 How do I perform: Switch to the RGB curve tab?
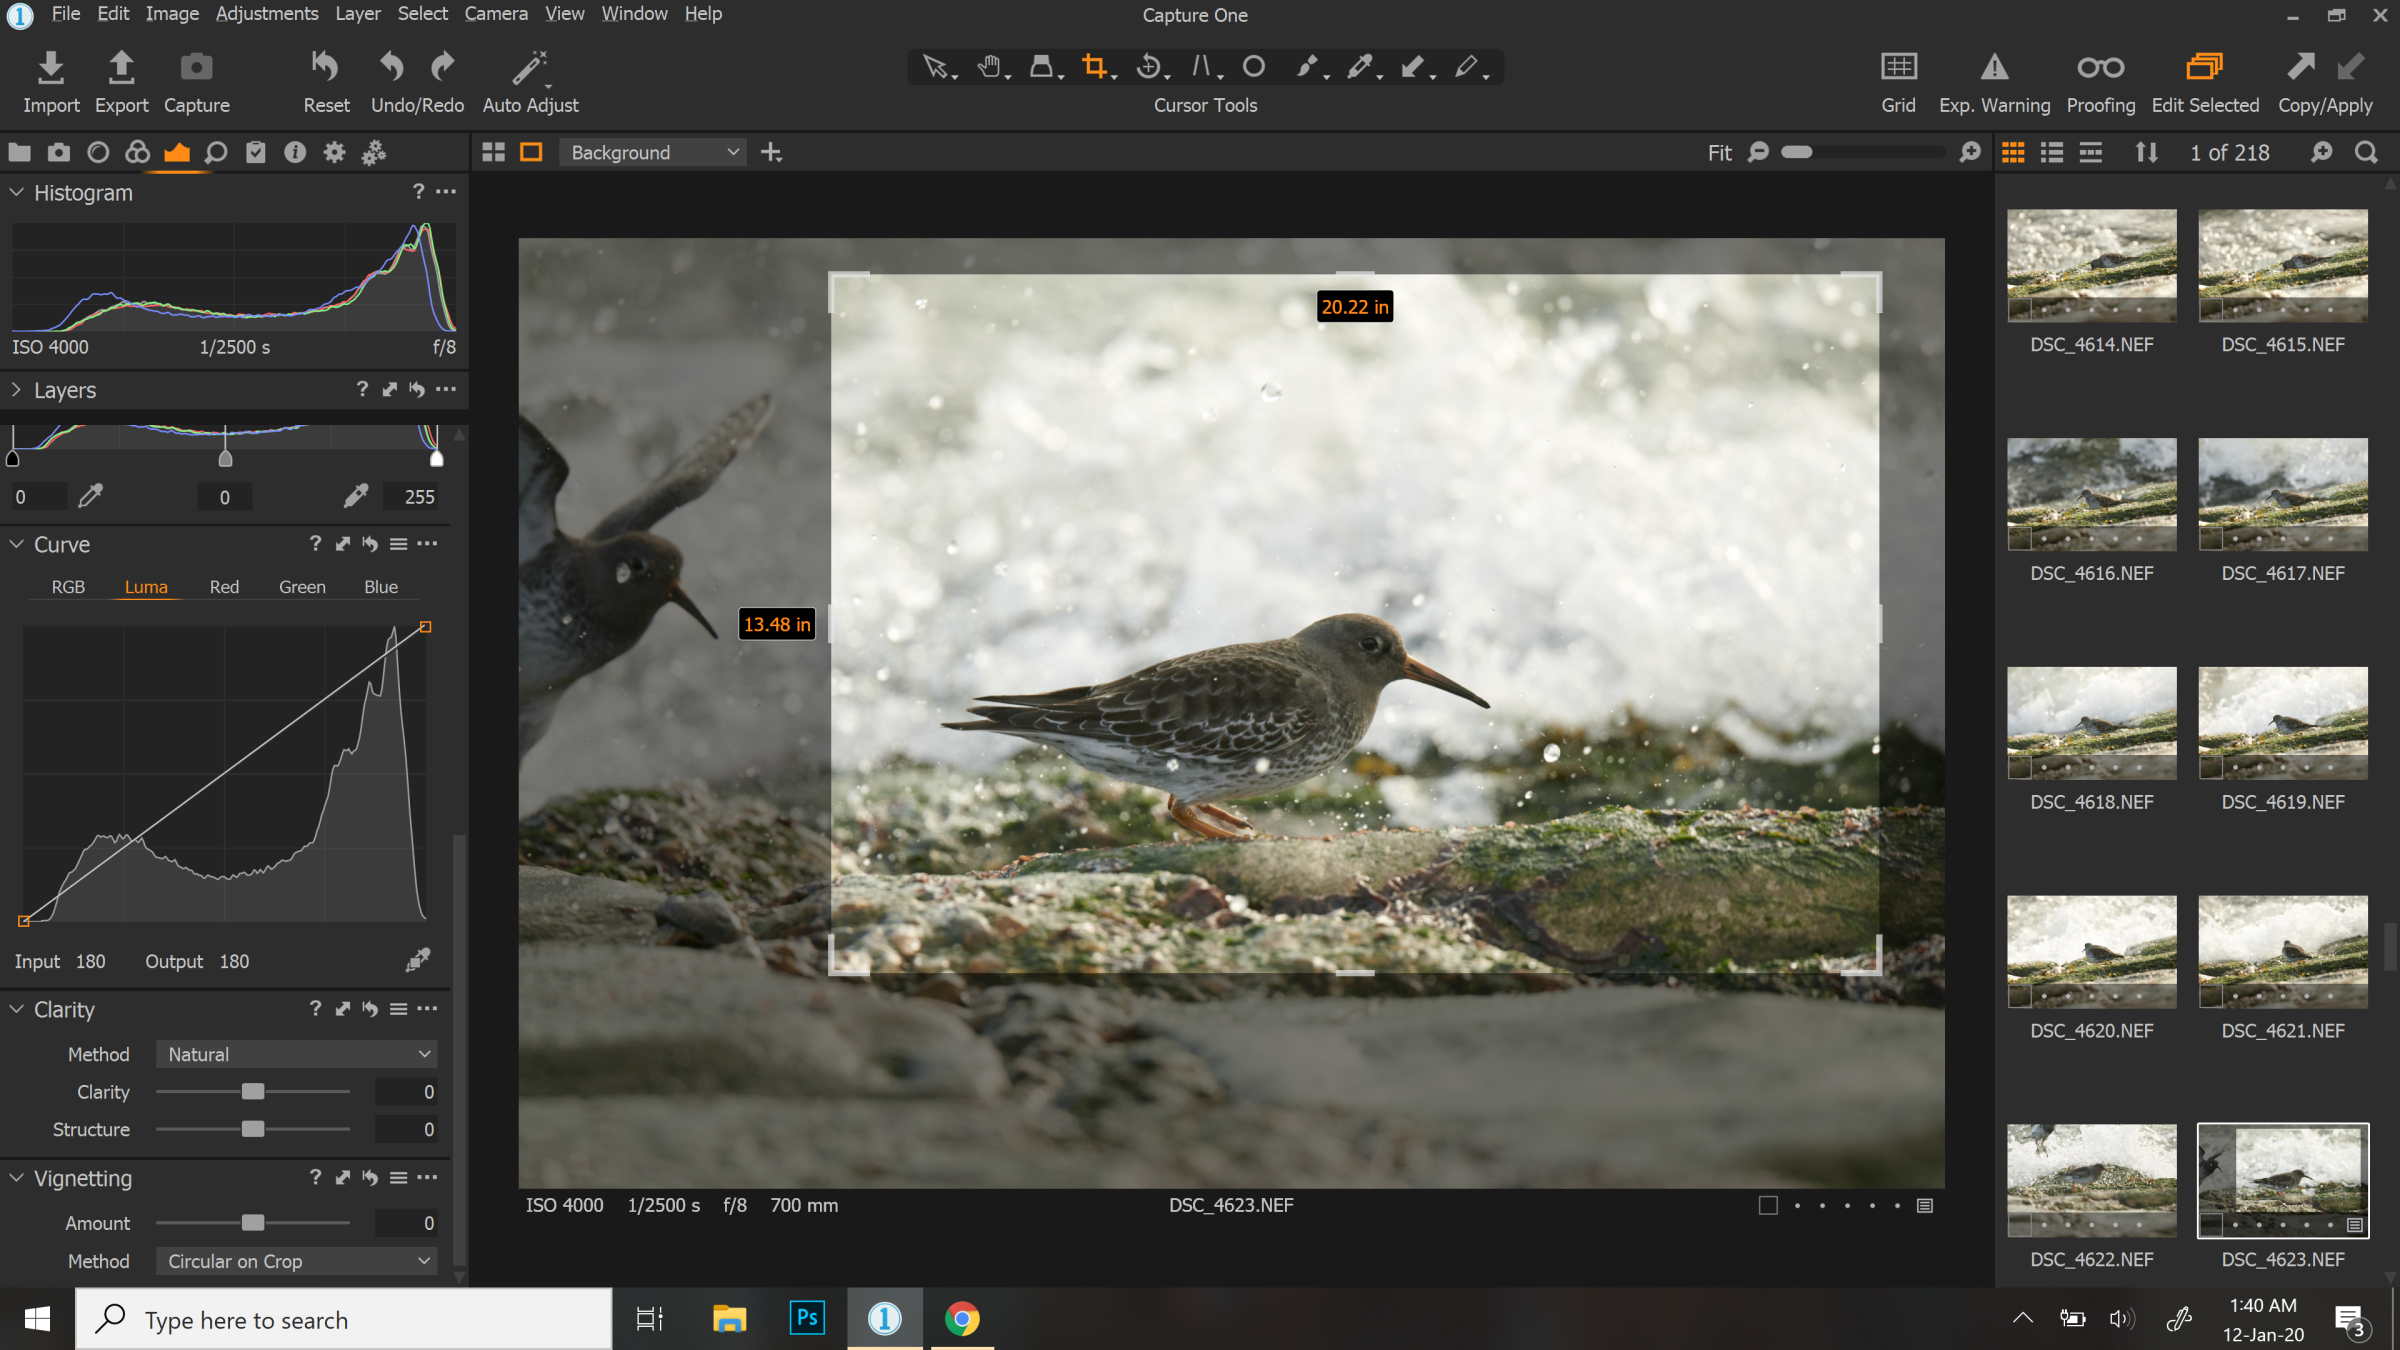point(68,586)
